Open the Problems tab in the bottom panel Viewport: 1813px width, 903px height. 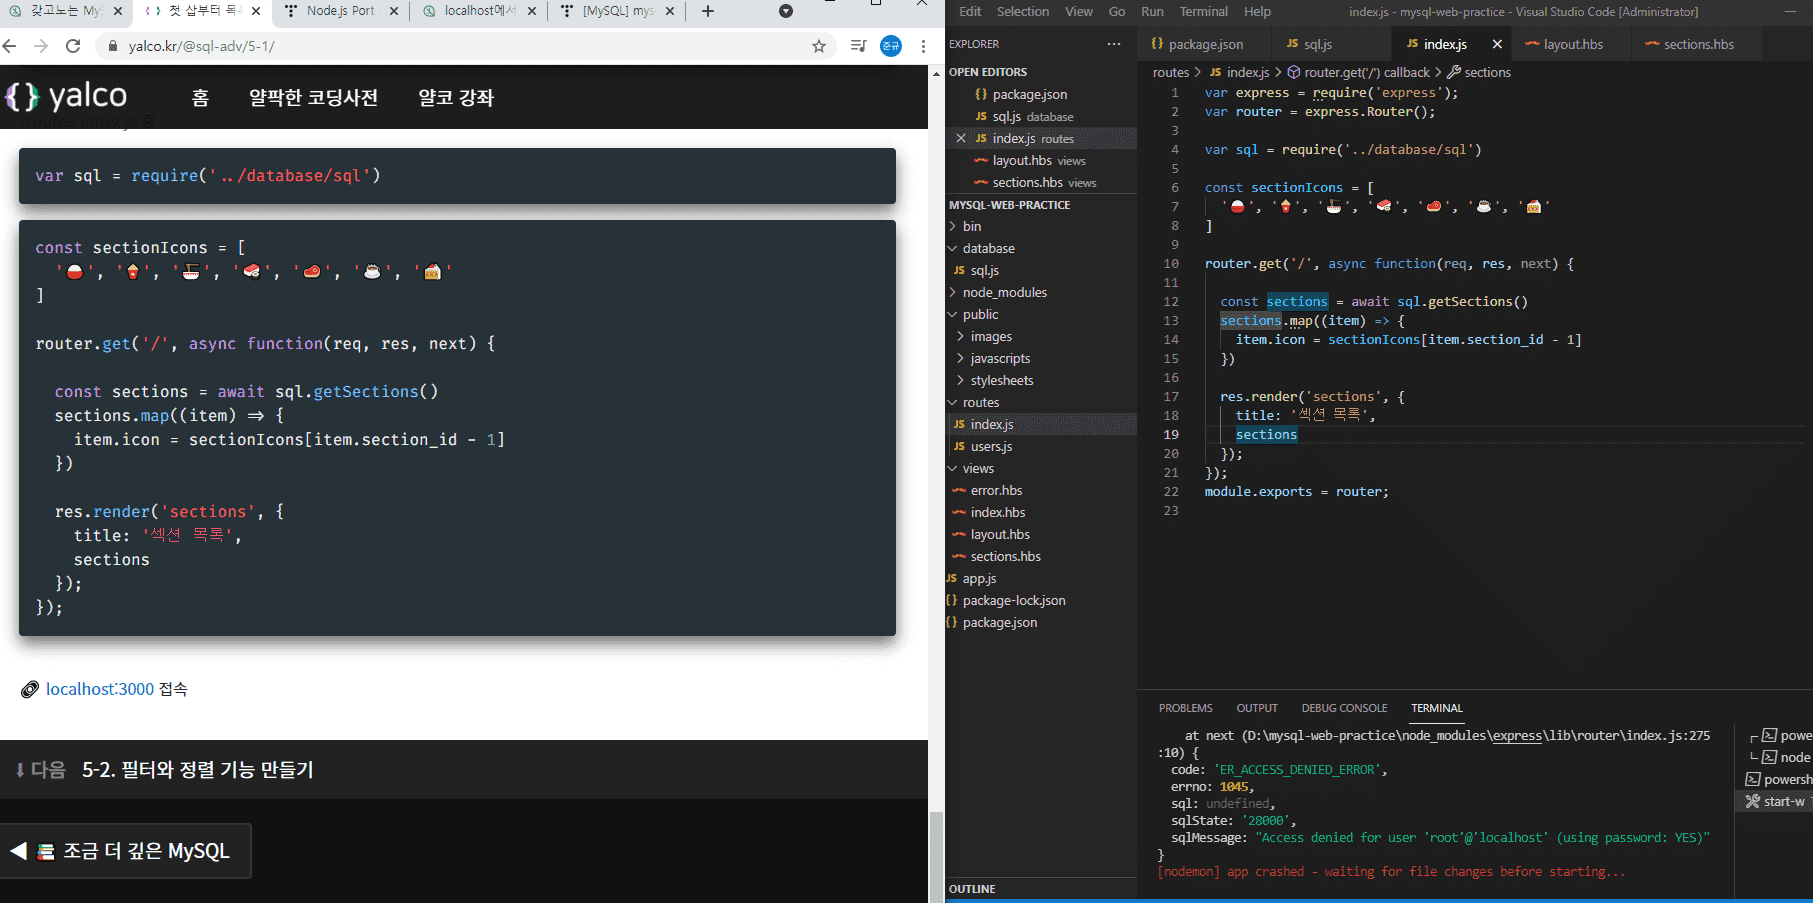point(1185,708)
